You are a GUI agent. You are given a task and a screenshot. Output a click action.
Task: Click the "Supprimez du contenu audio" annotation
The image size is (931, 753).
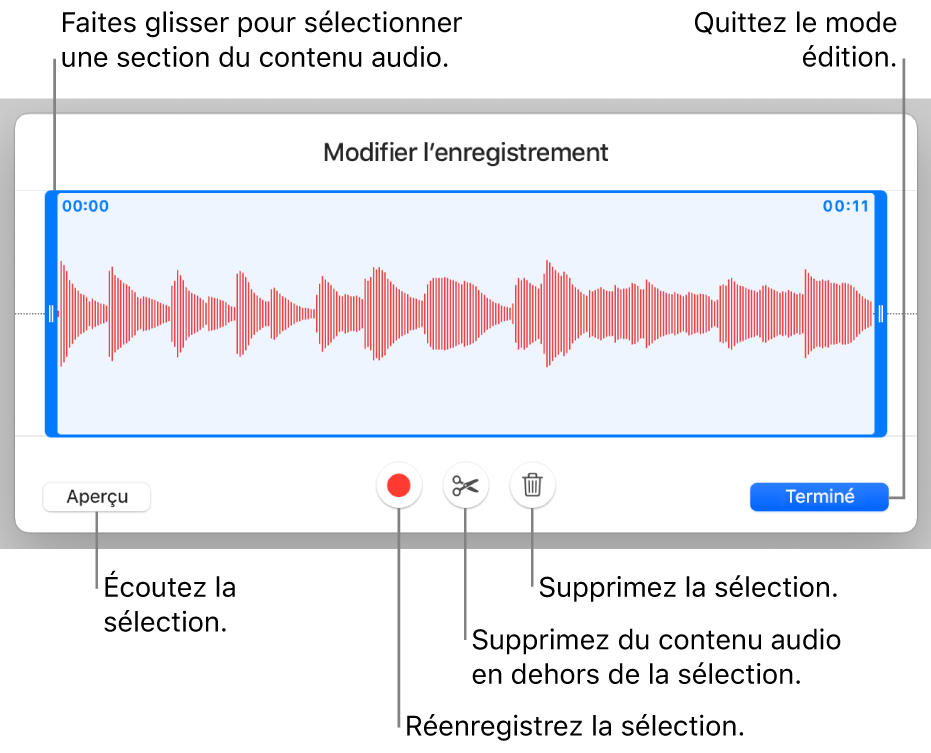coord(655,656)
